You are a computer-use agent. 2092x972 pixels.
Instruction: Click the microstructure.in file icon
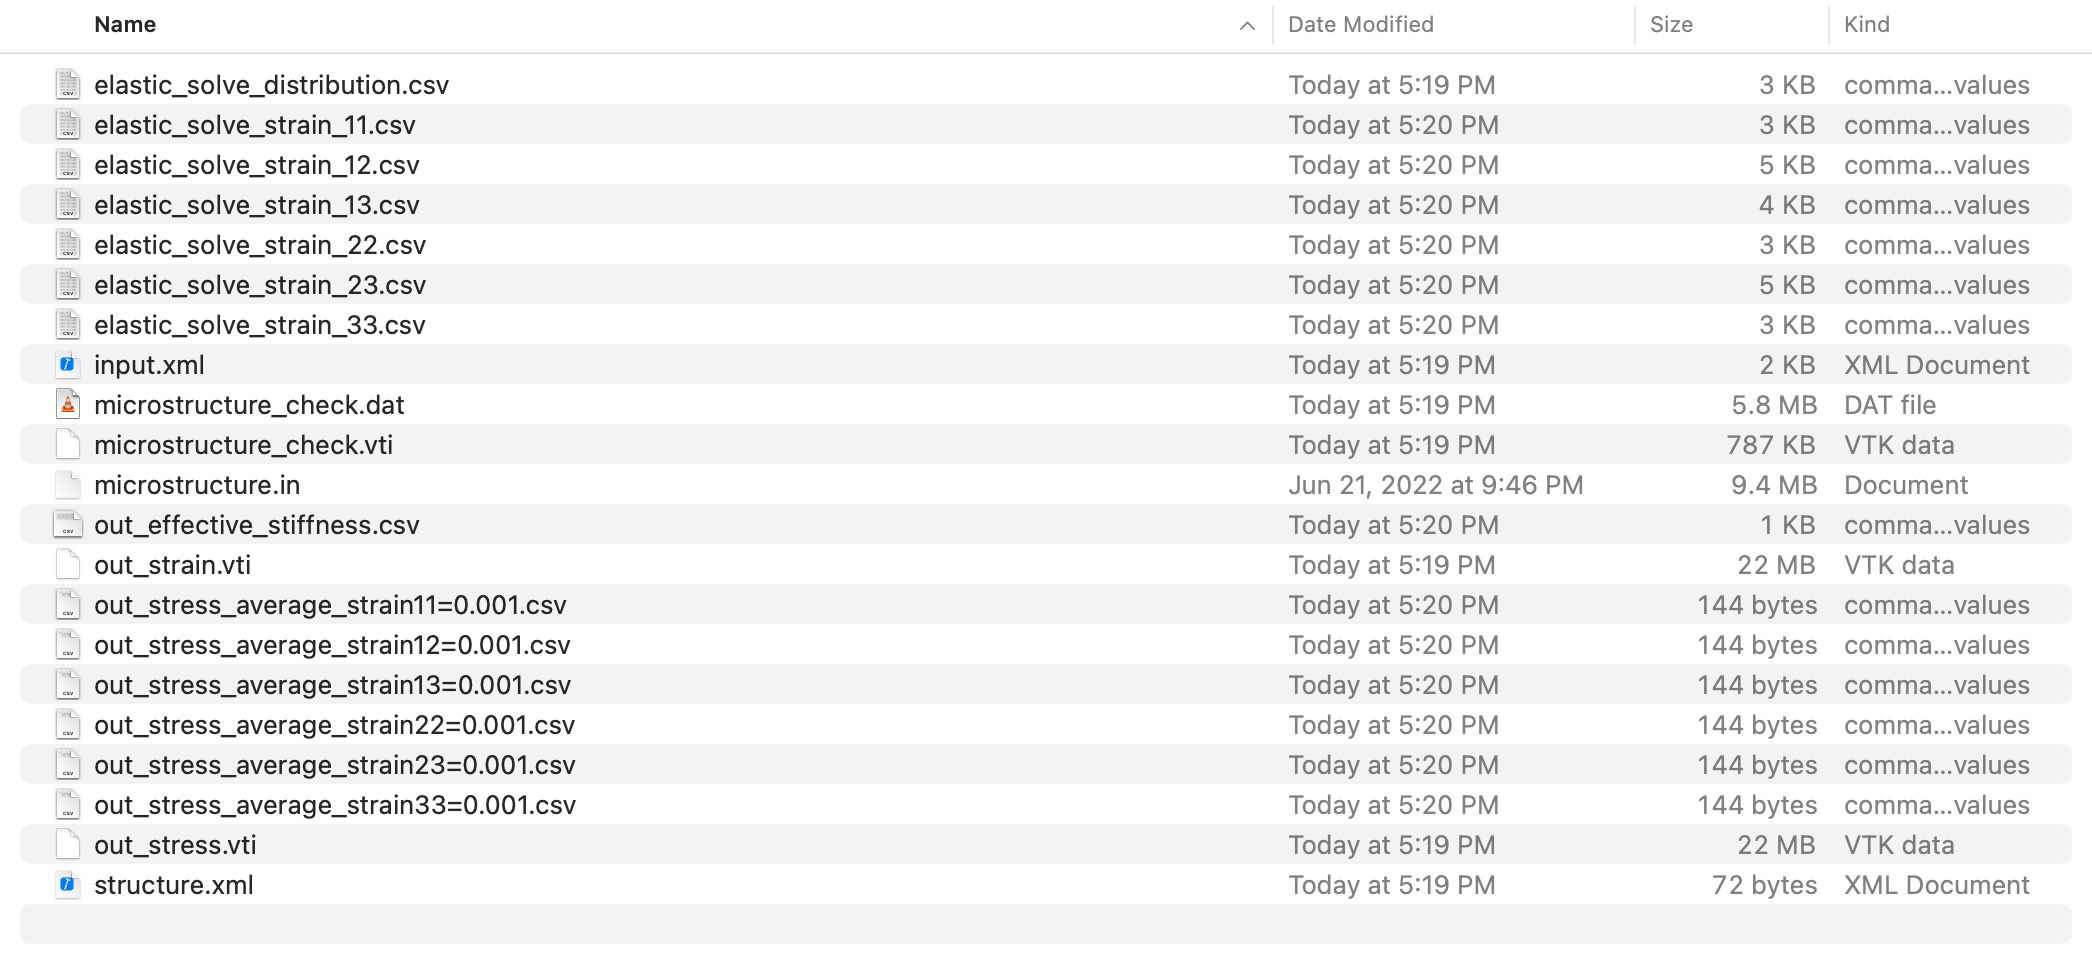tap(68, 485)
